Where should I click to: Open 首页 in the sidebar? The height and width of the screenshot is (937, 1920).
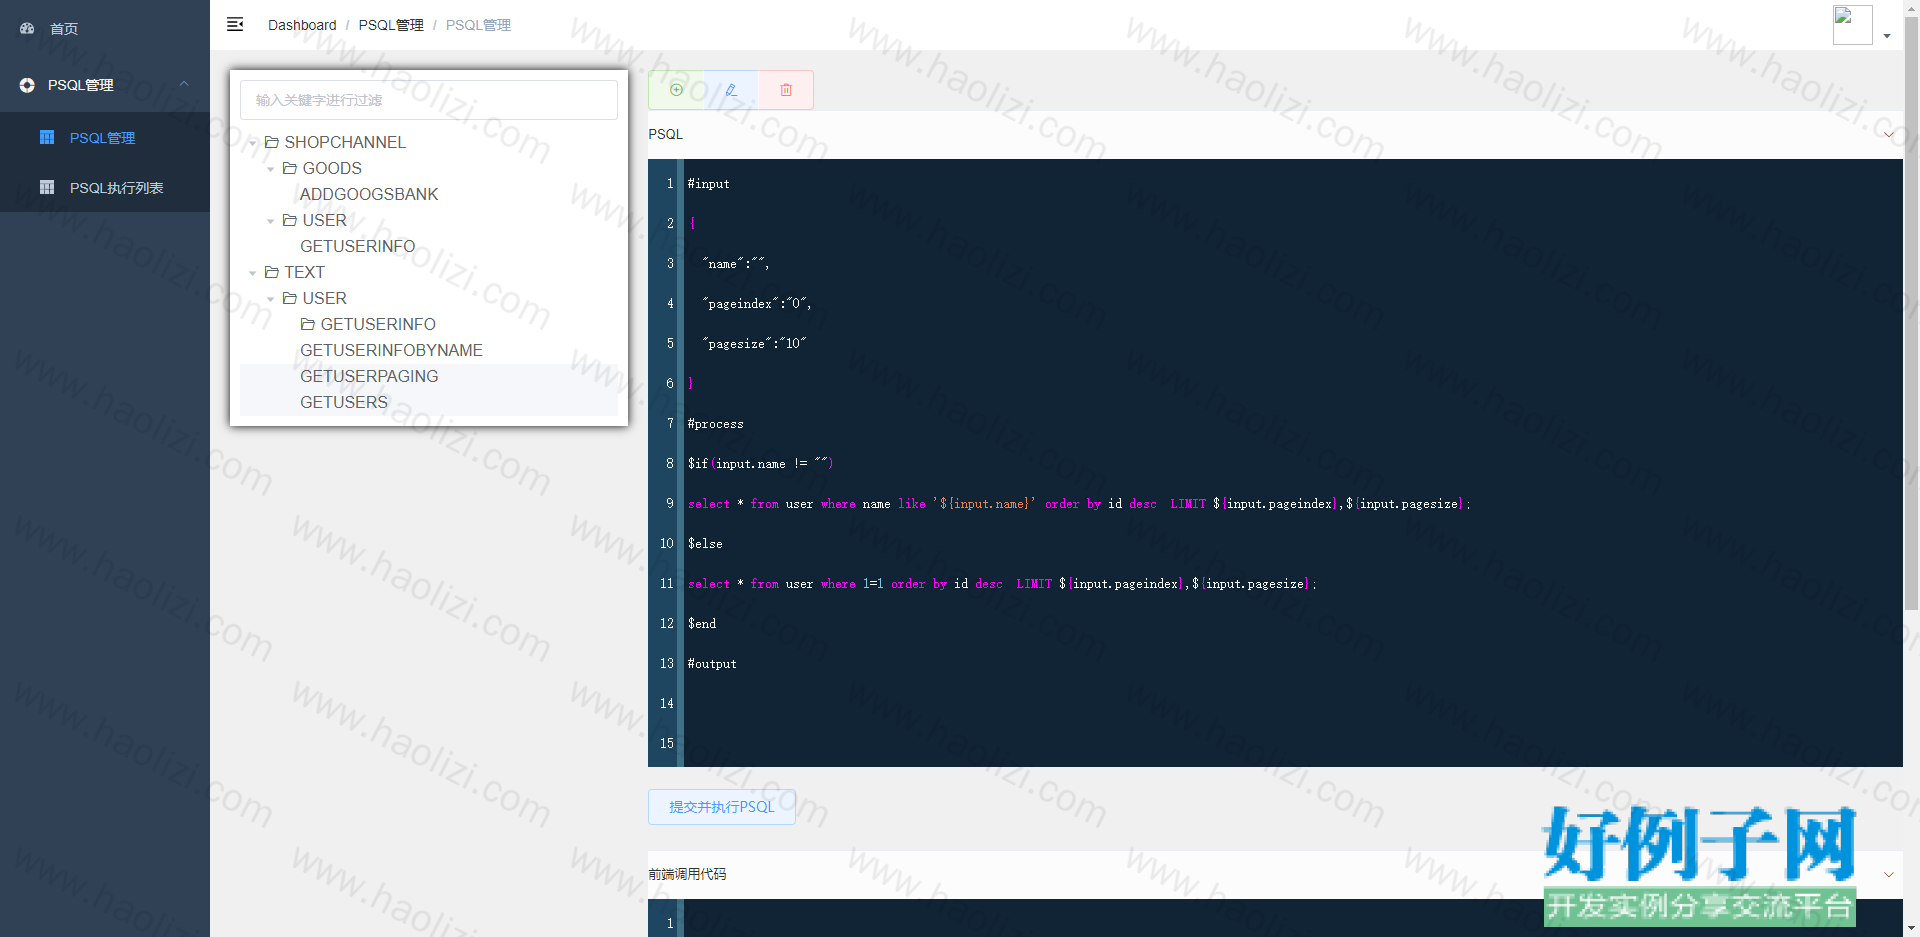(105, 28)
